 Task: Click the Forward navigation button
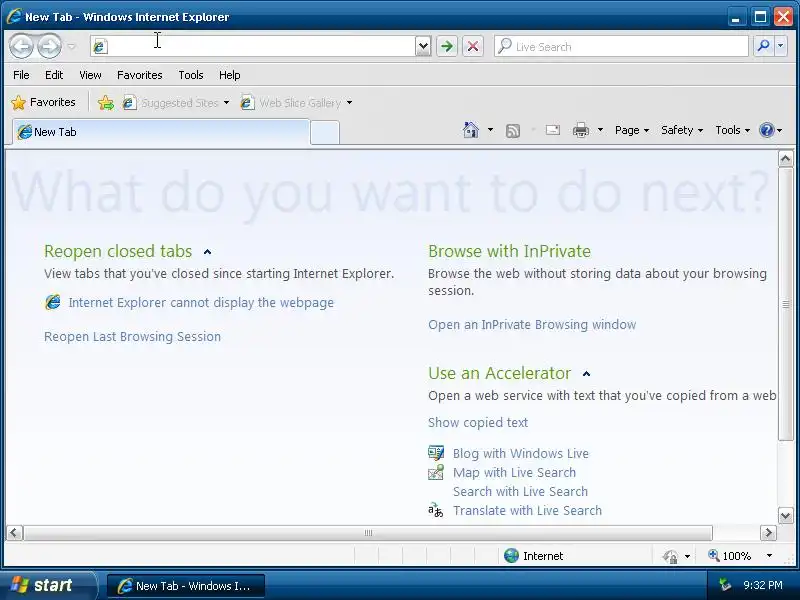[49, 46]
